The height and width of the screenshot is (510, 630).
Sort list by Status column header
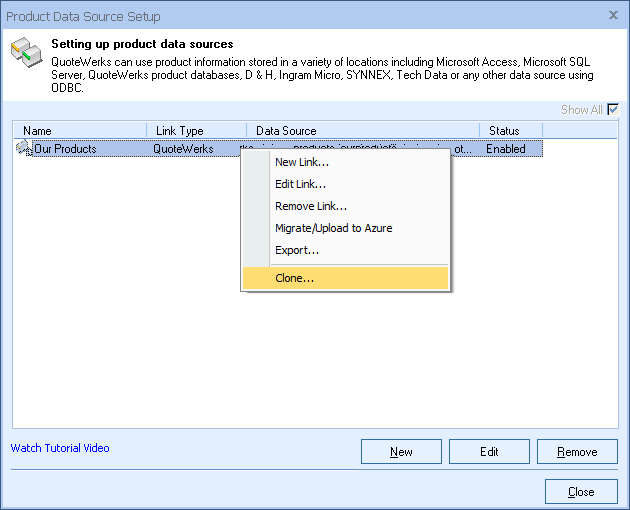[510, 131]
